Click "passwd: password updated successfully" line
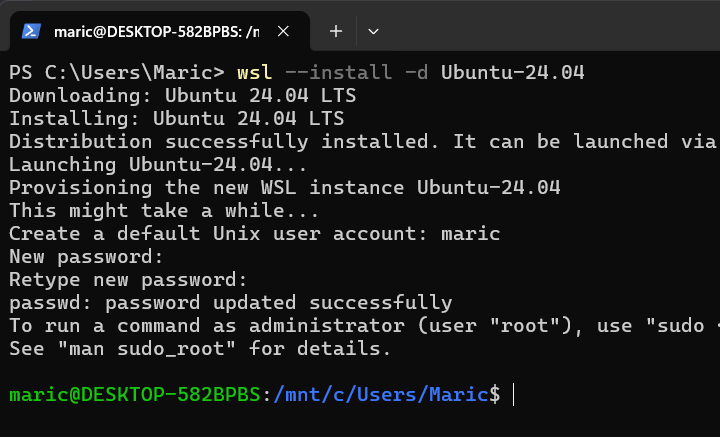 [x=230, y=302]
